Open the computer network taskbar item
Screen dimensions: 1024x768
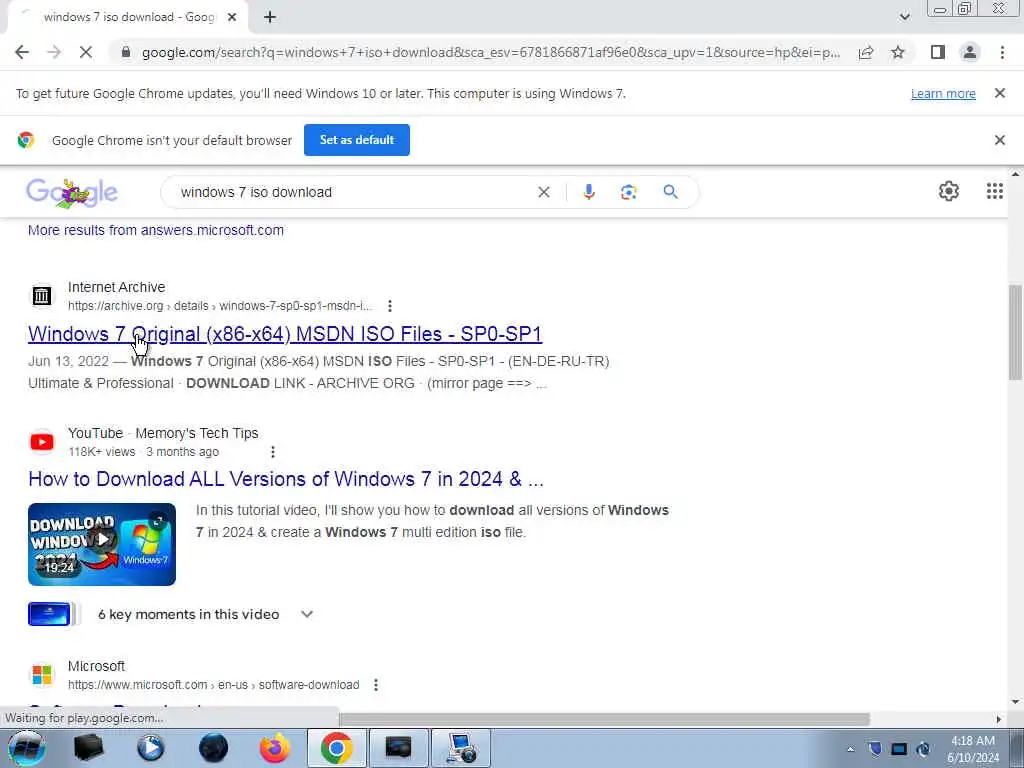tap(460, 748)
